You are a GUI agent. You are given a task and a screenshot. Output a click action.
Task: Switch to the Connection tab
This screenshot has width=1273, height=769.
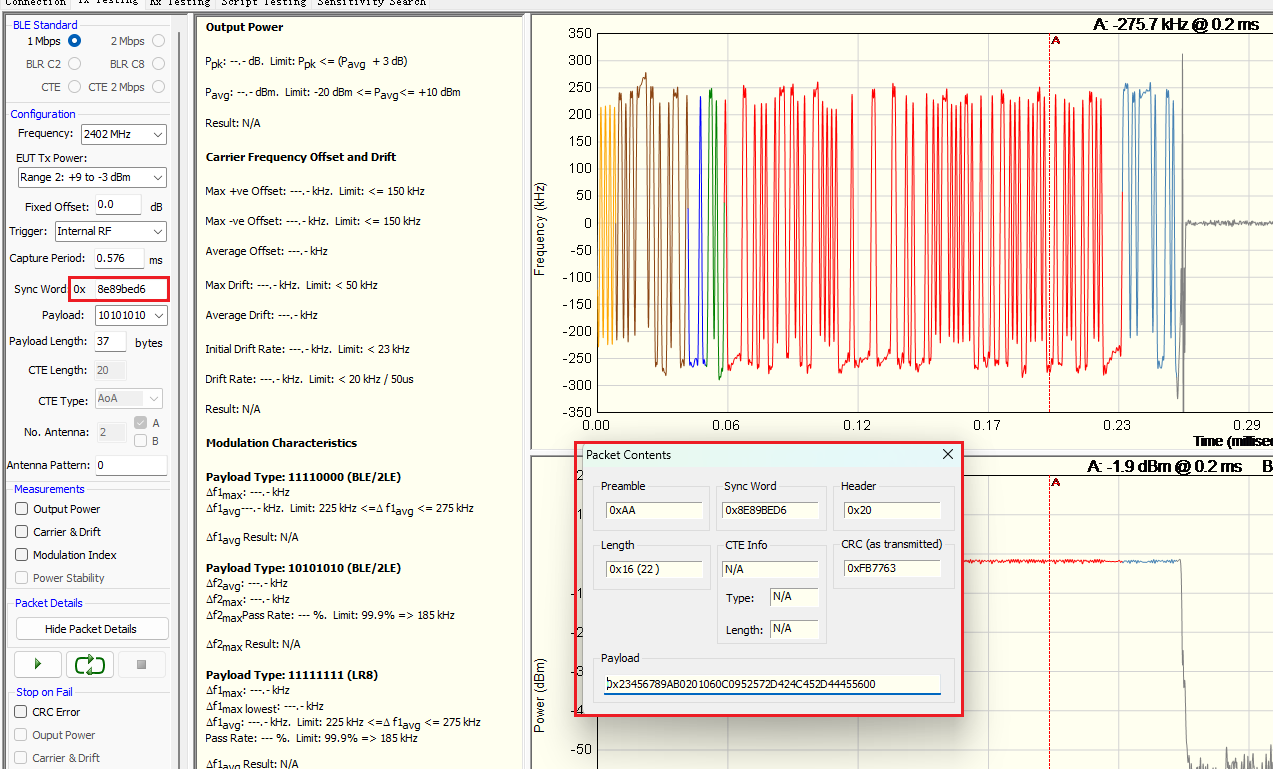click(36, 3)
